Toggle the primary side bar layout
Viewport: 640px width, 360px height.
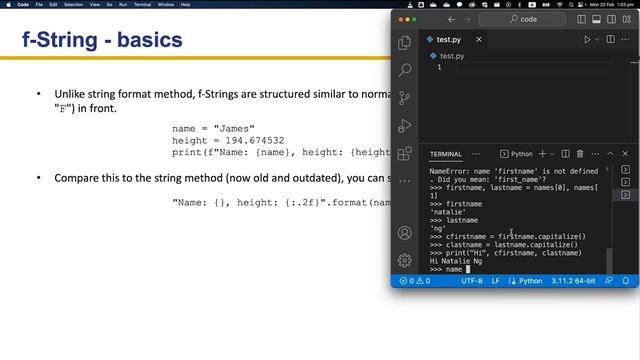(x=581, y=19)
